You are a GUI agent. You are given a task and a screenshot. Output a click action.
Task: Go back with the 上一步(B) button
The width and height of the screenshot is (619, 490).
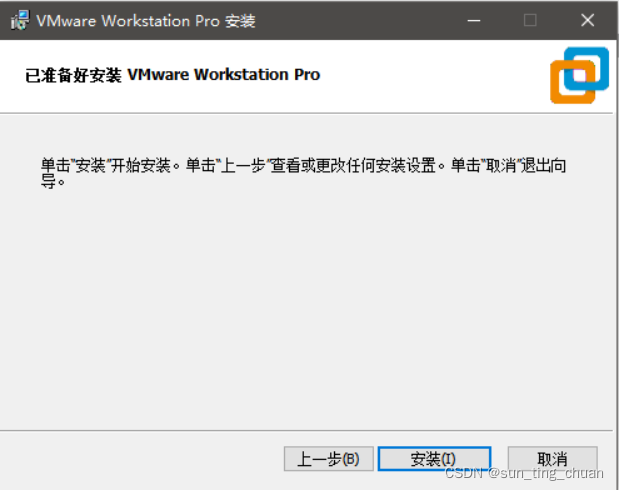pos(328,459)
